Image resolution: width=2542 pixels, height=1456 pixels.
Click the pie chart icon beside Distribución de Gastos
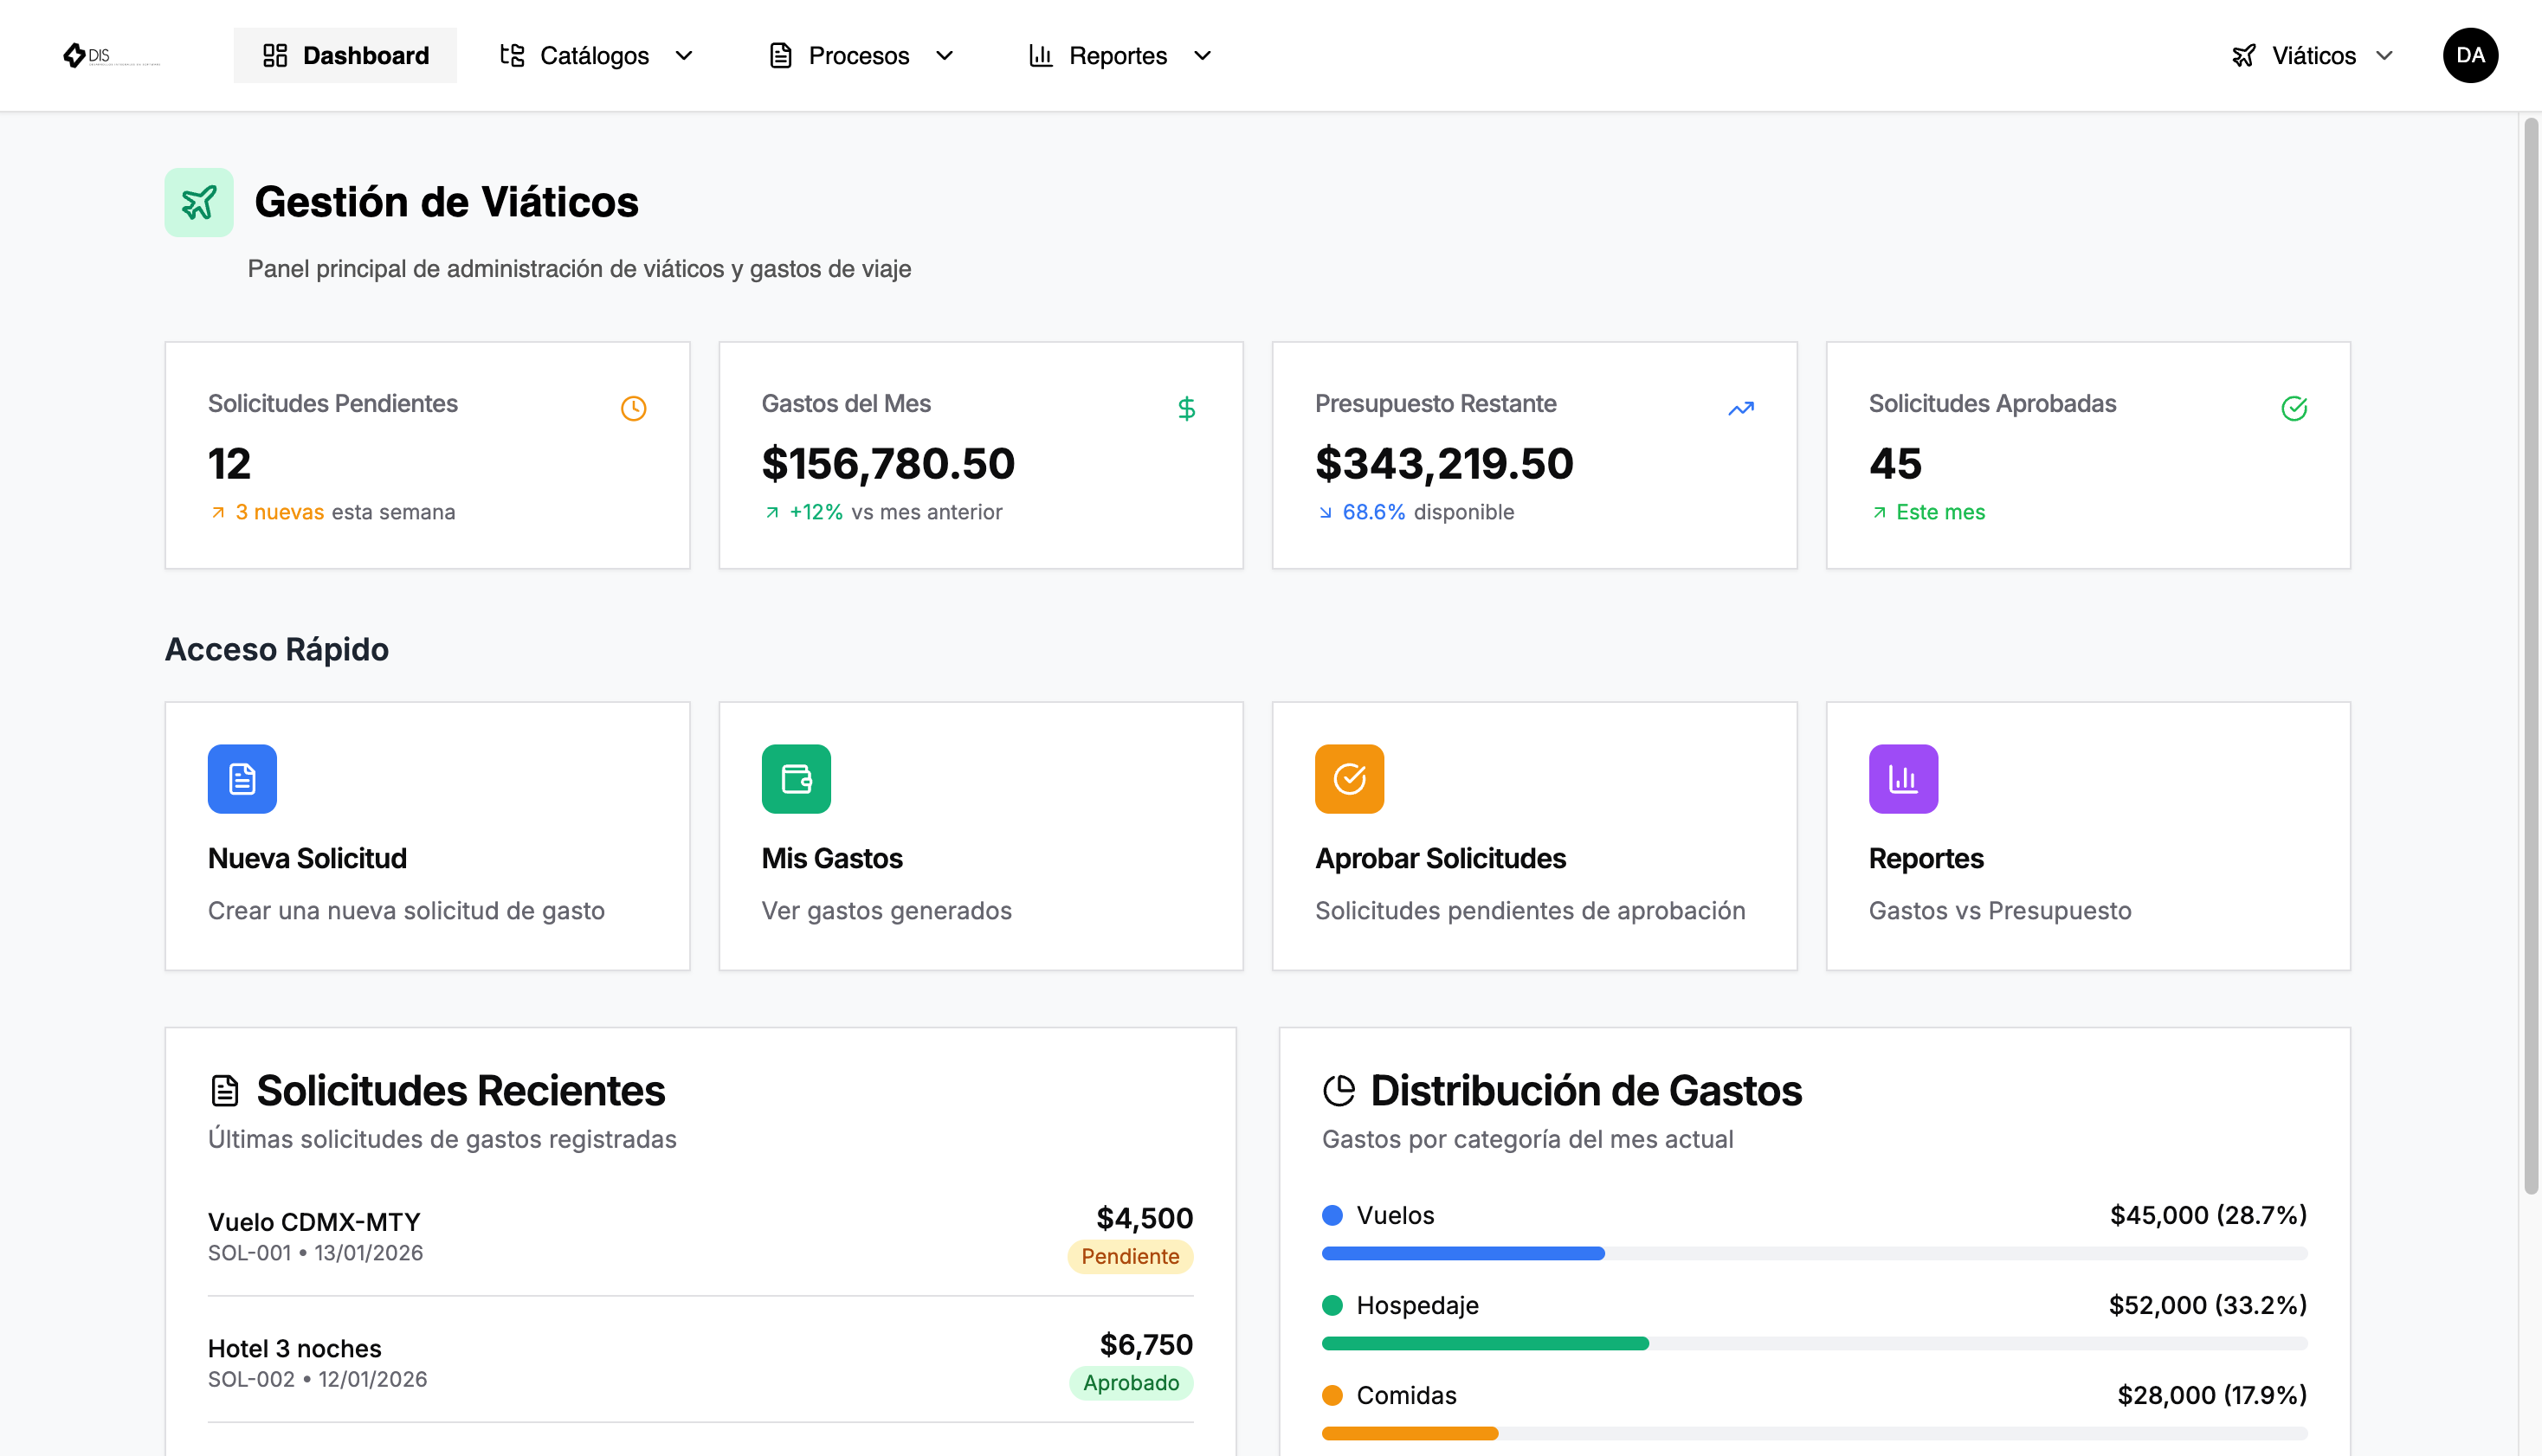[x=1339, y=1090]
